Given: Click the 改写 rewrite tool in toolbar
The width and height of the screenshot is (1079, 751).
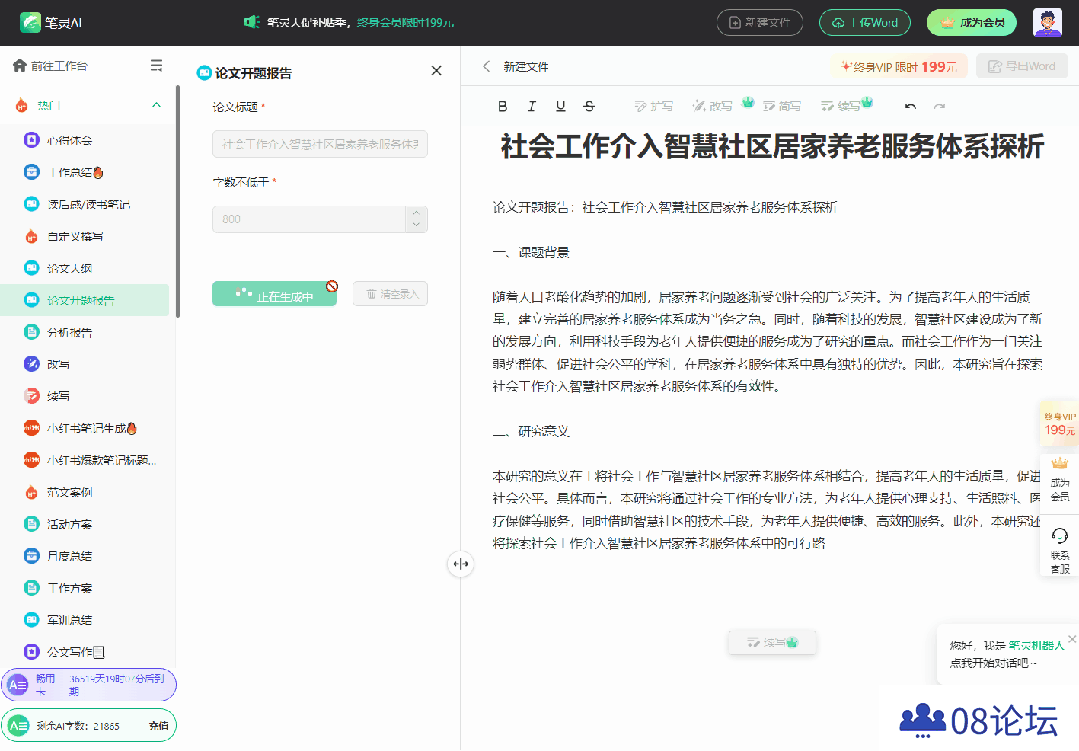Looking at the screenshot, I should [x=713, y=106].
